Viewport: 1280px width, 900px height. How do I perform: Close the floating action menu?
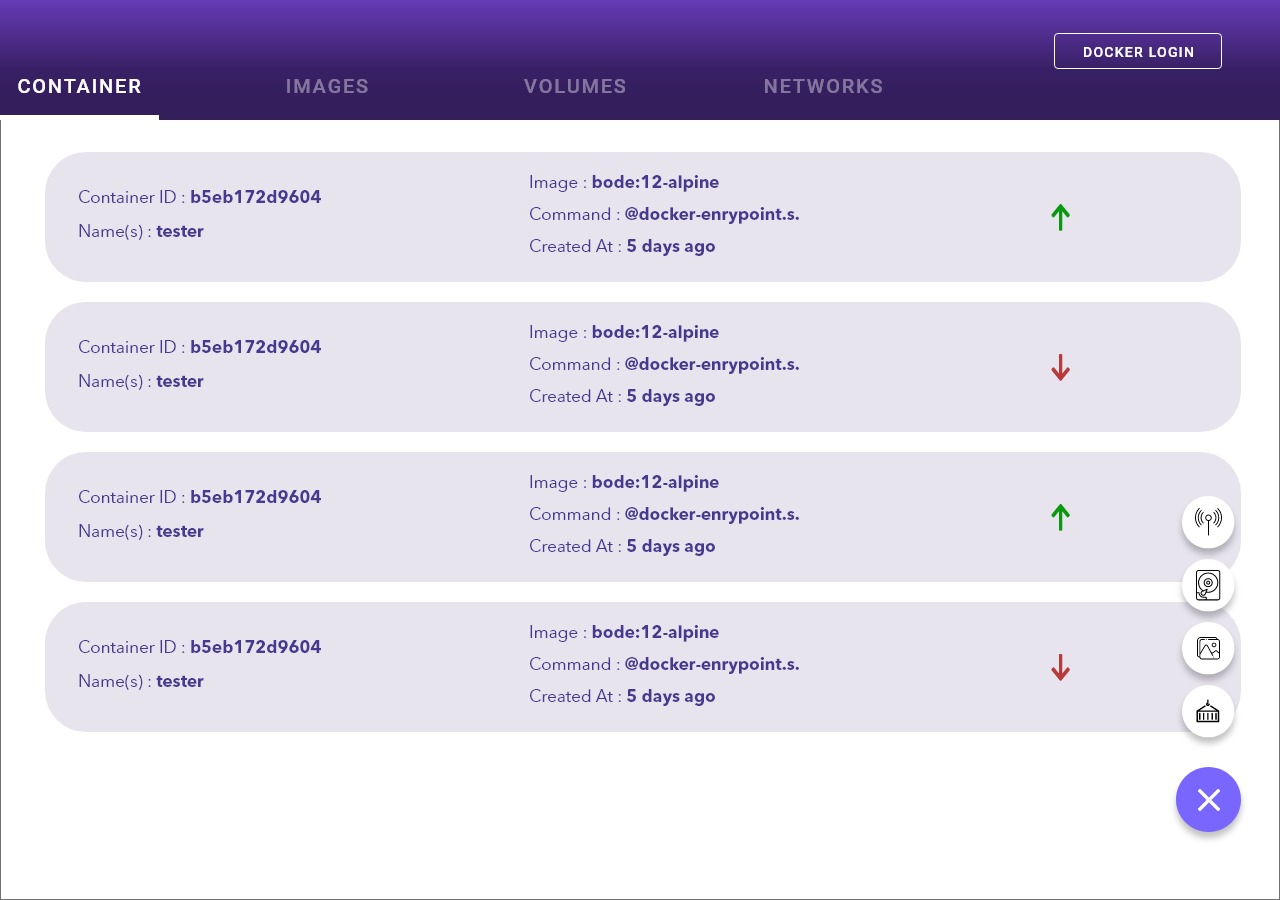(1208, 800)
